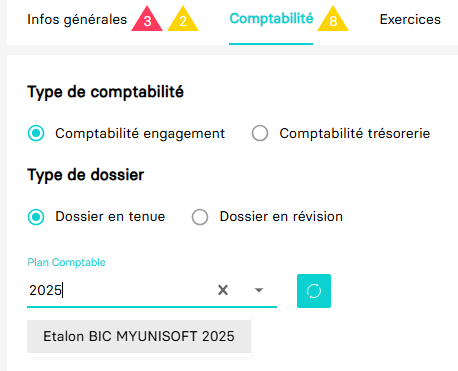Select the Comptabilité engagement radio circle

(36, 133)
